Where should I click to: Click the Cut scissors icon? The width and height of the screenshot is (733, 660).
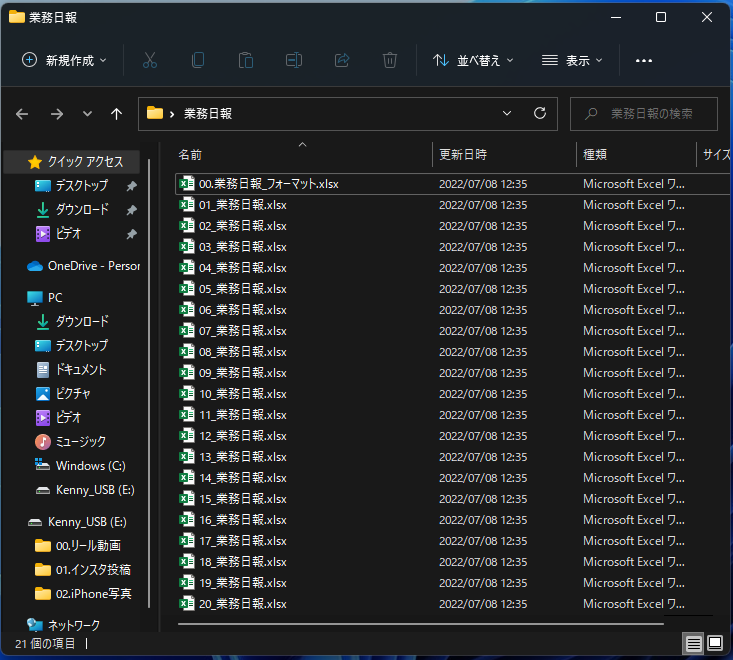150,60
